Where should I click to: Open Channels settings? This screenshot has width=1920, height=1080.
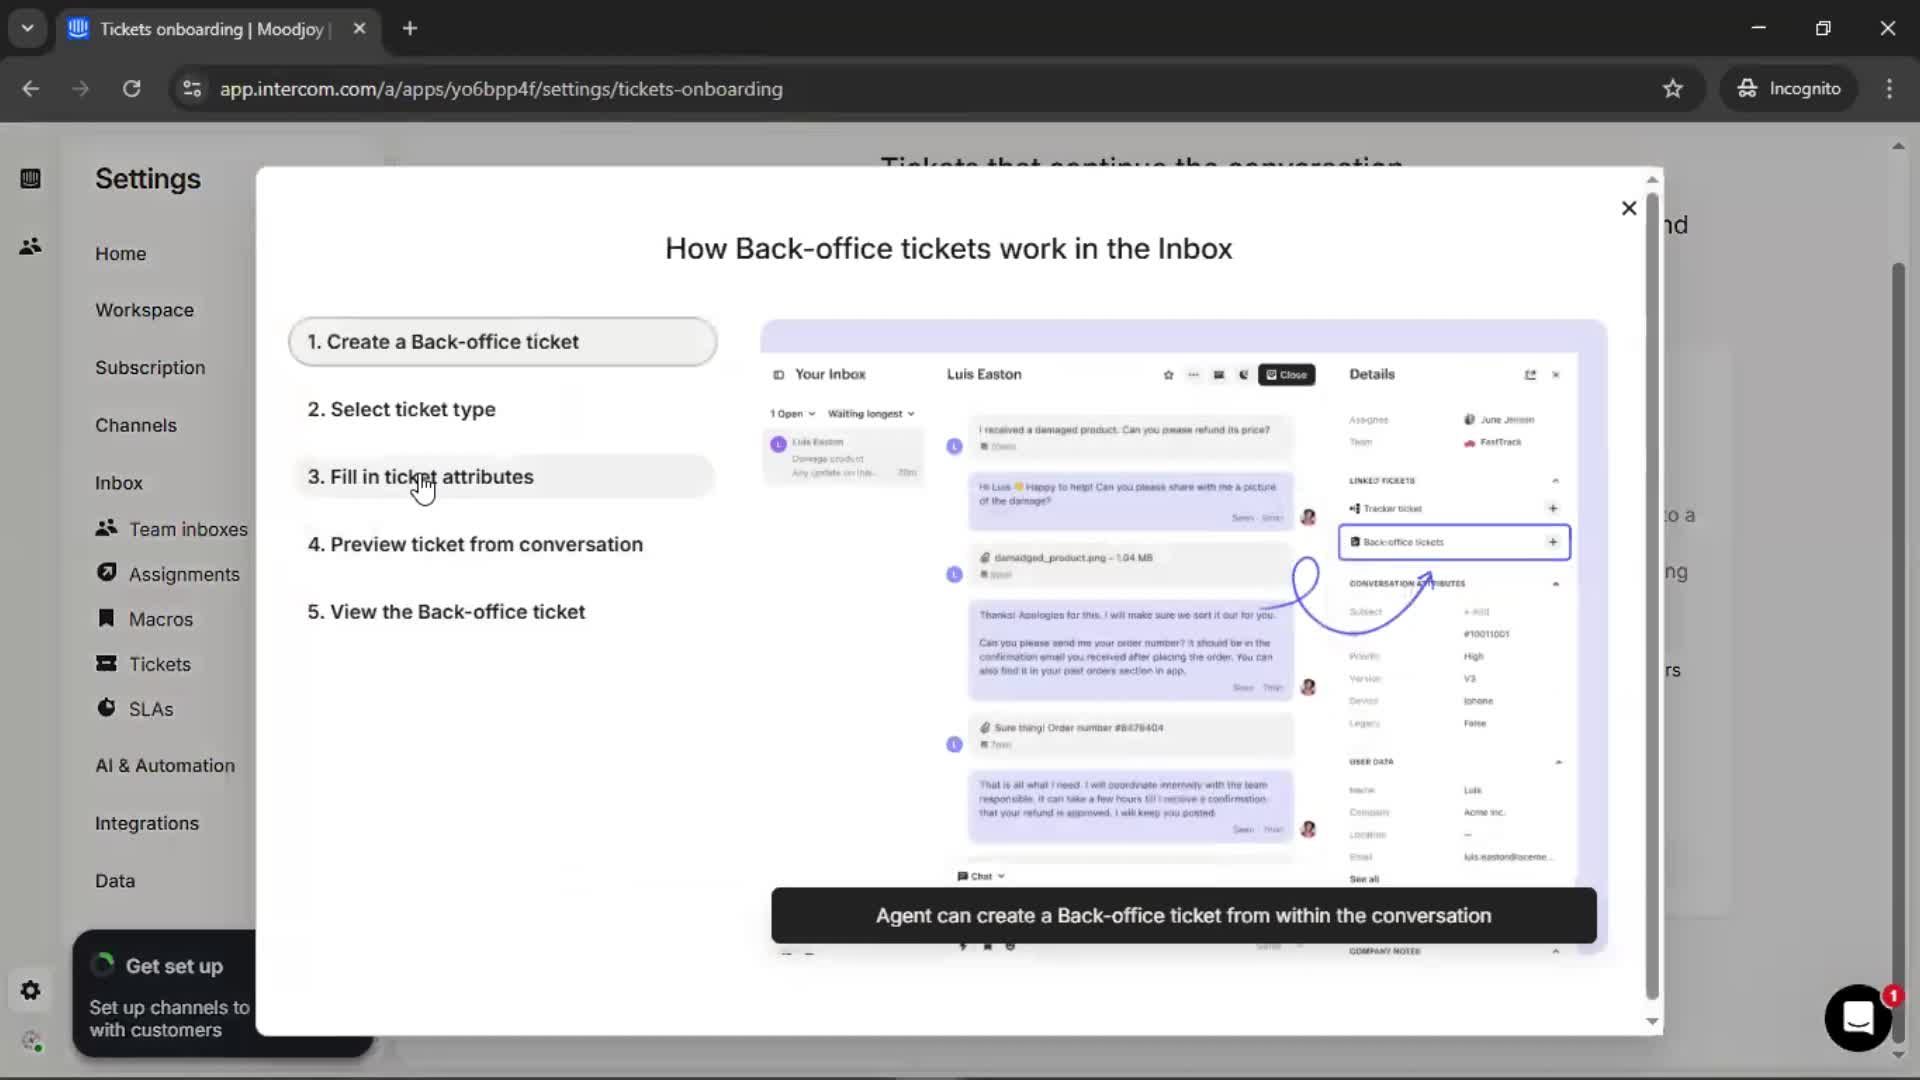click(136, 425)
